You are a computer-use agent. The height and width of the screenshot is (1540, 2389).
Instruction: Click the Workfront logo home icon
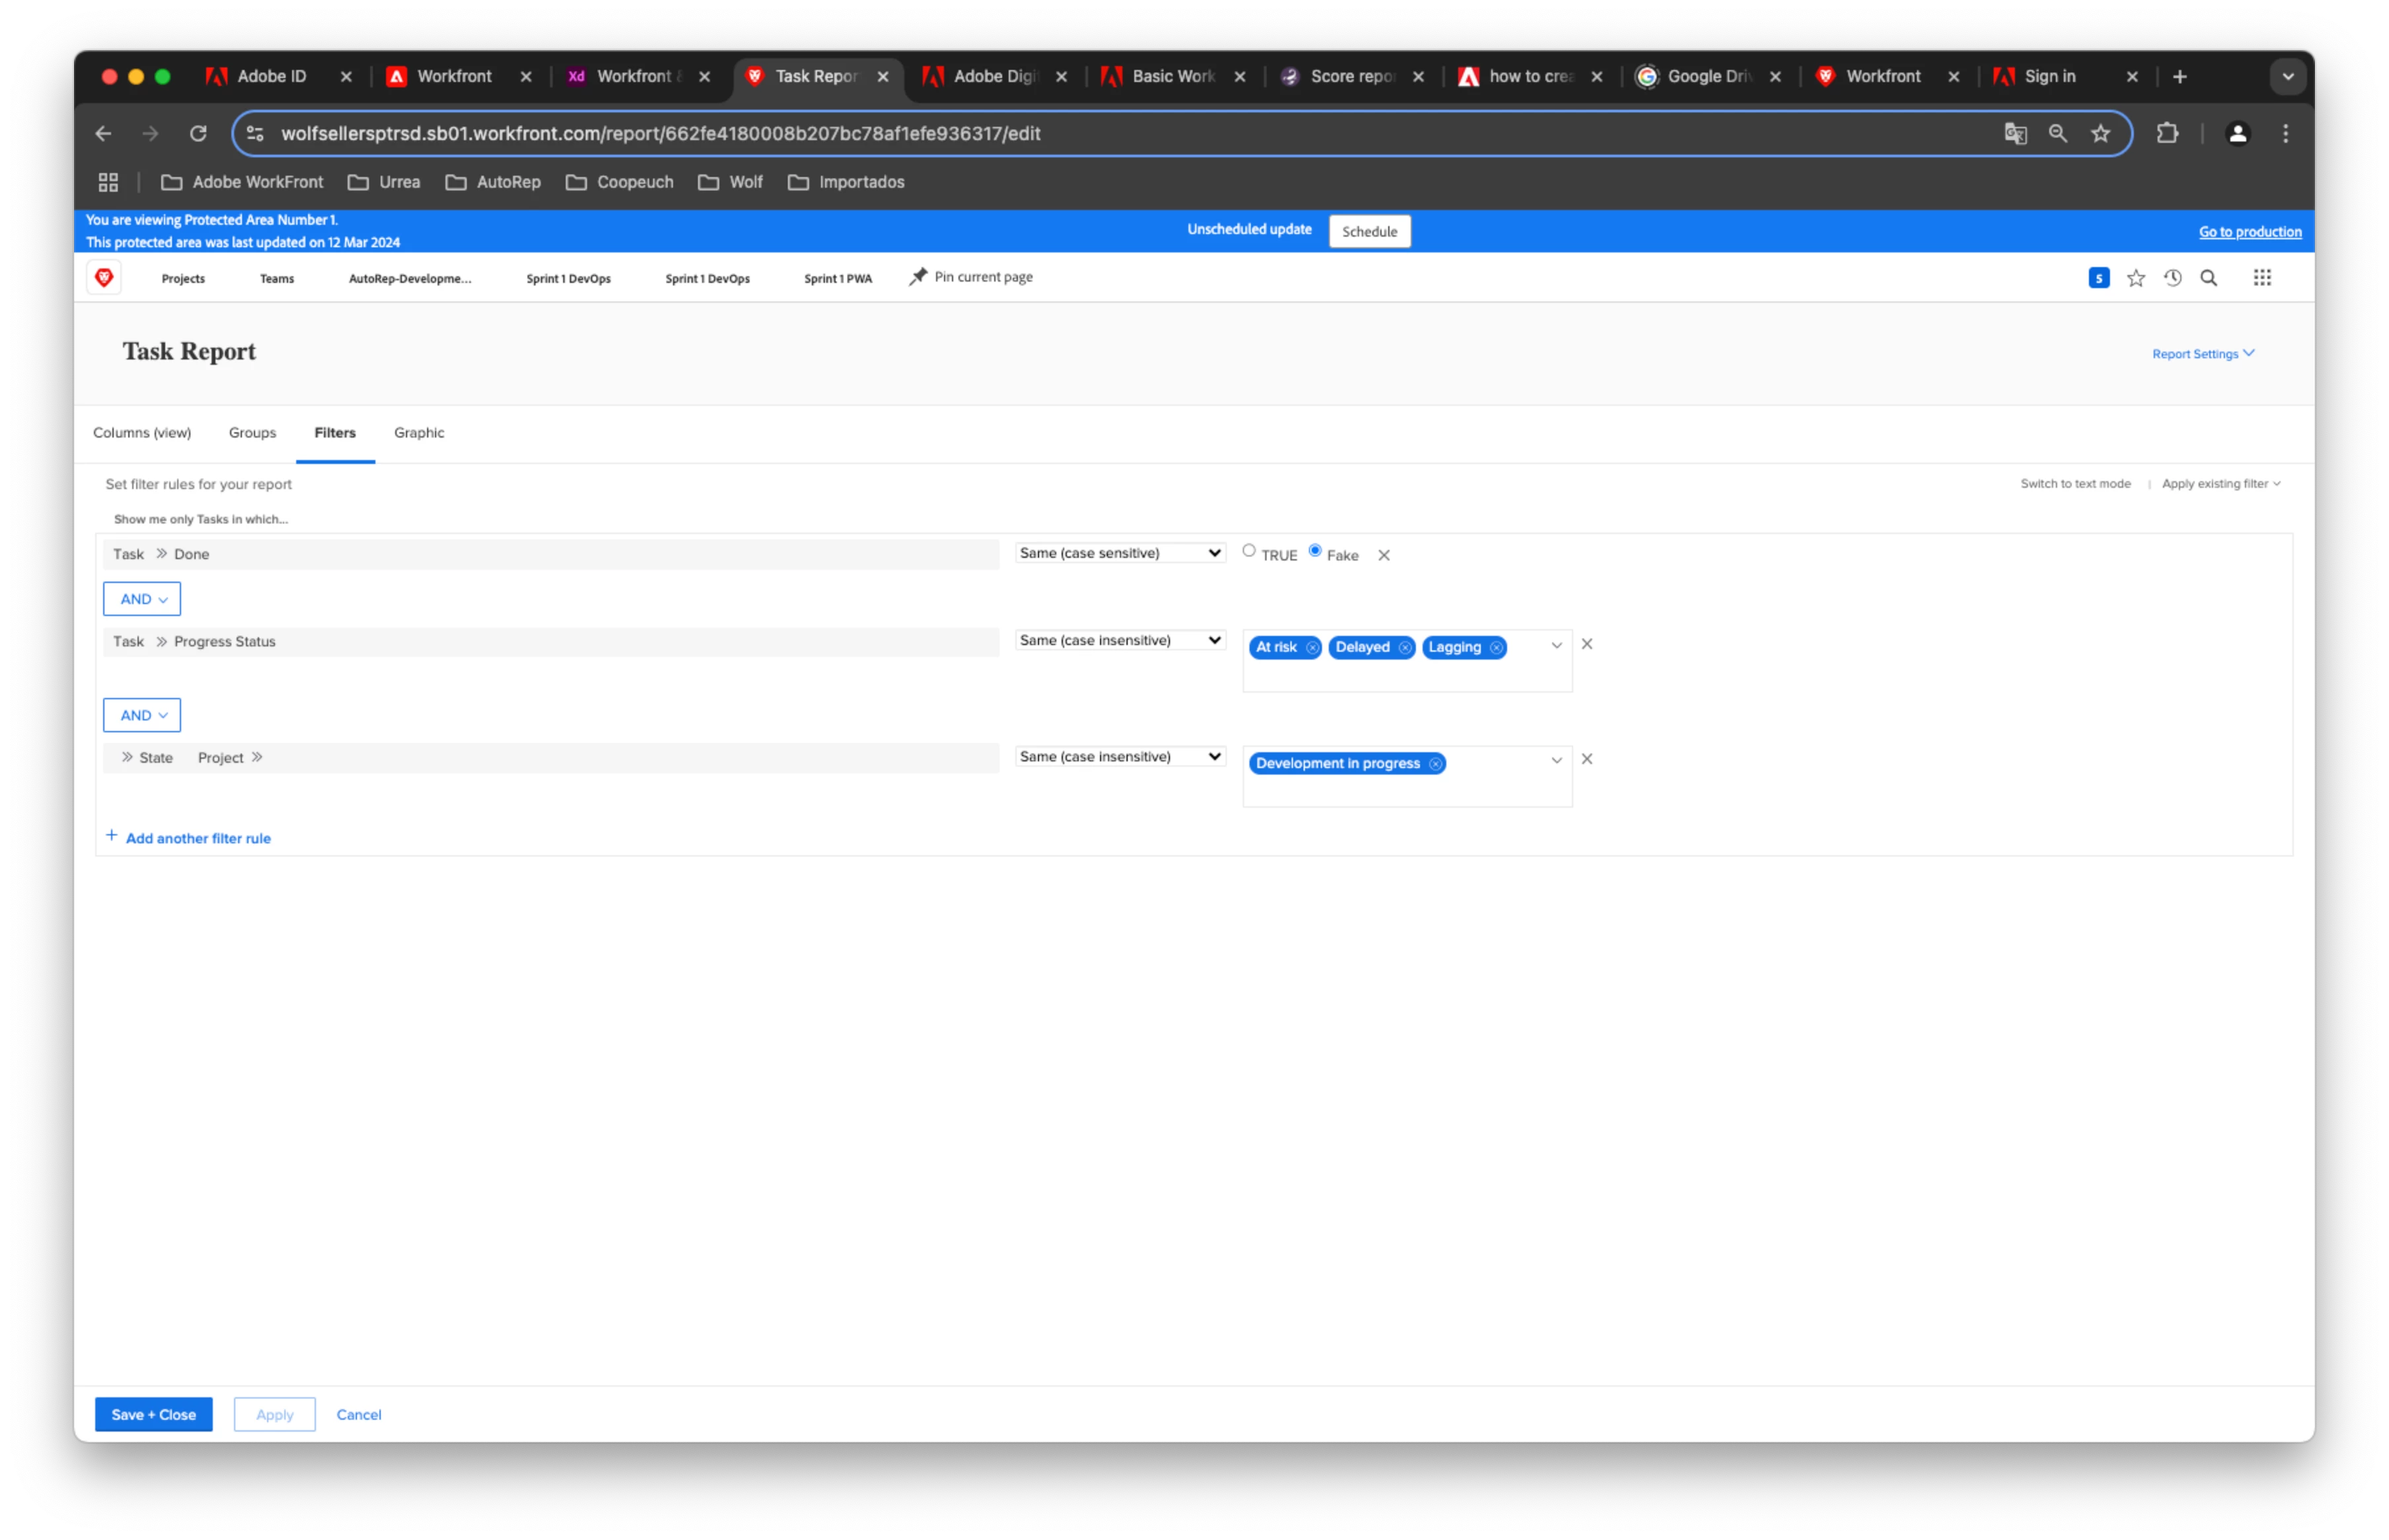(x=104, y=278)
